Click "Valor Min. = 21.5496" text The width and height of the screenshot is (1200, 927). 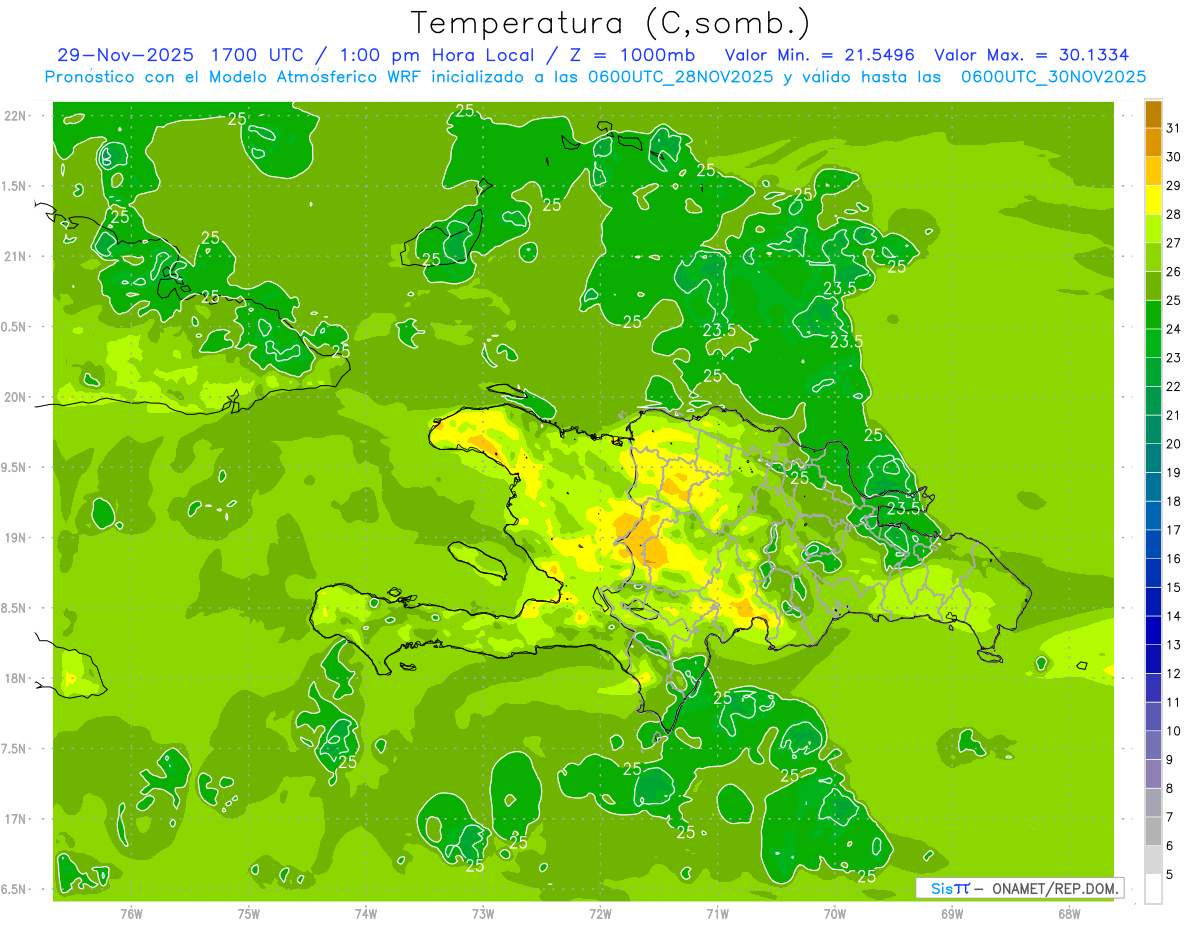(819, 55)
